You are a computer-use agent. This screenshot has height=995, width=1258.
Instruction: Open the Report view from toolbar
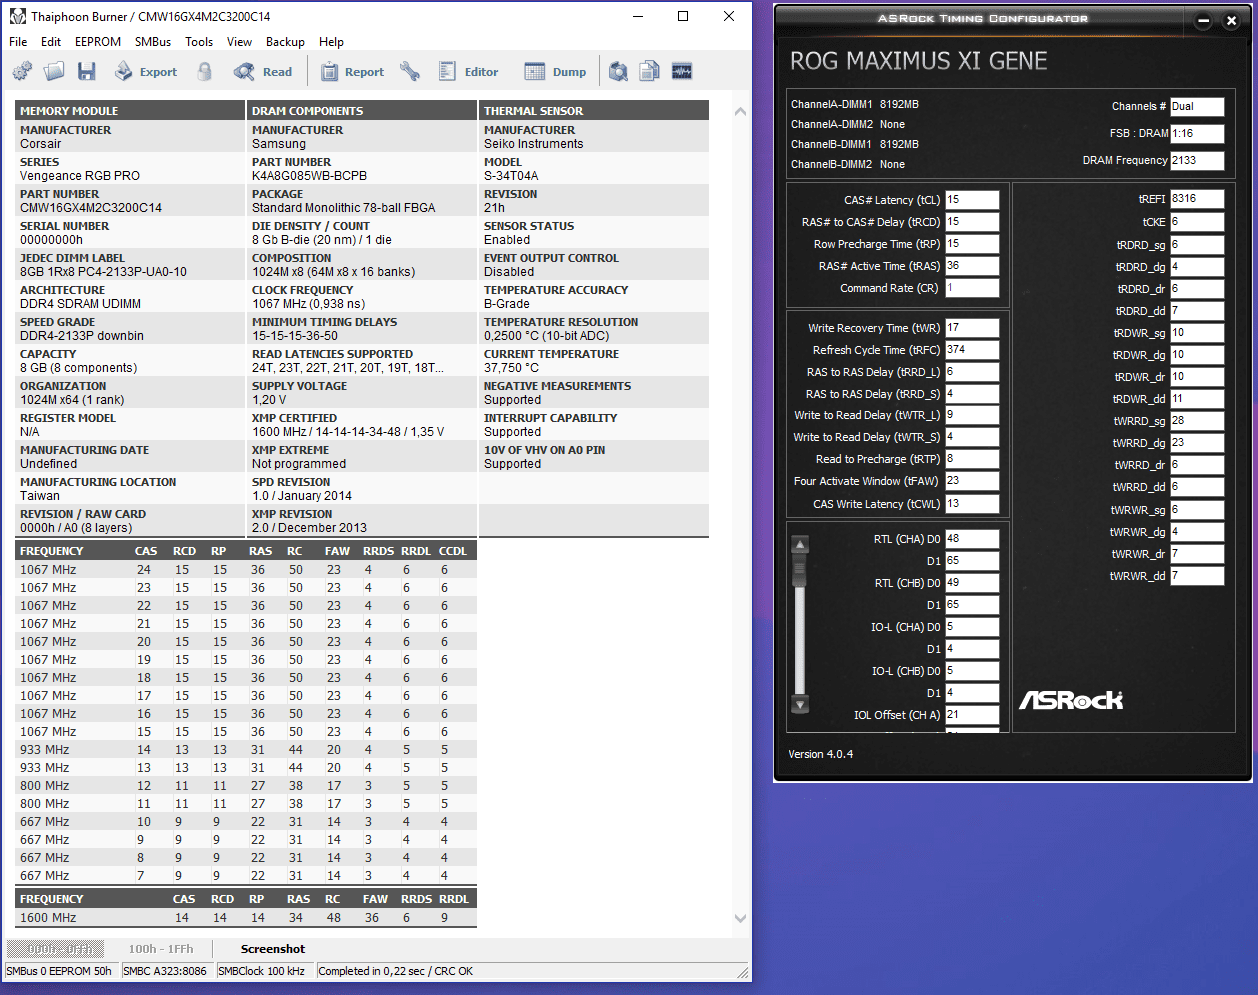point(352,71)
